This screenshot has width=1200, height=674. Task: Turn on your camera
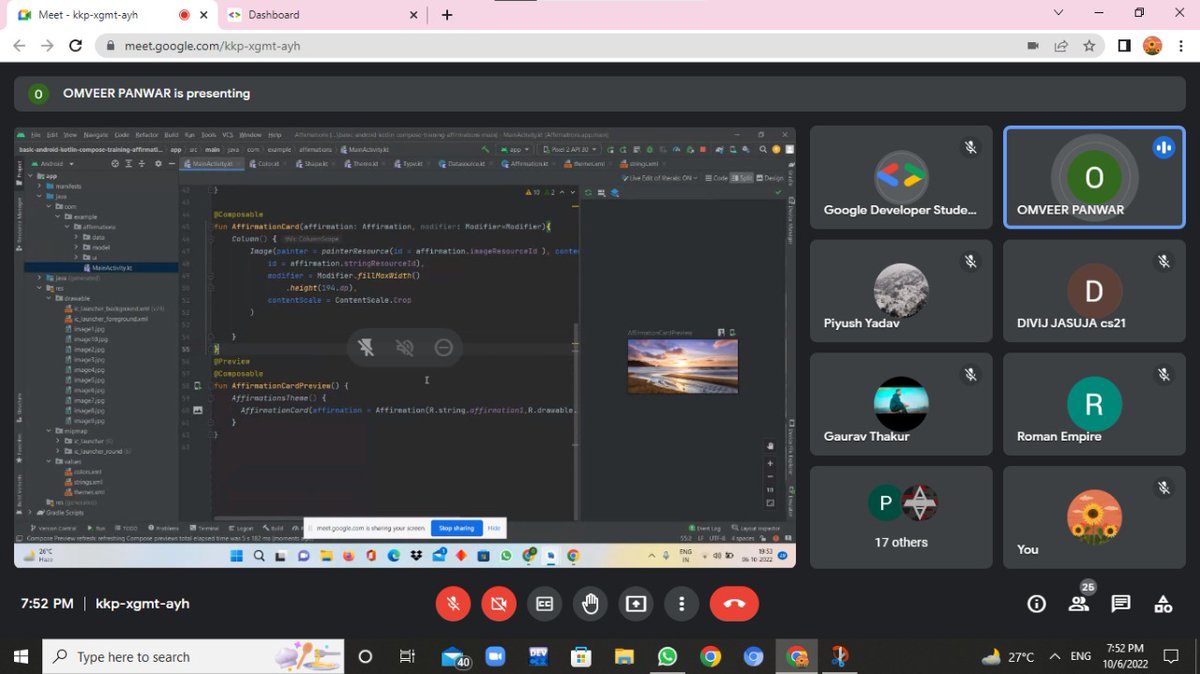(x=498, y=603)
